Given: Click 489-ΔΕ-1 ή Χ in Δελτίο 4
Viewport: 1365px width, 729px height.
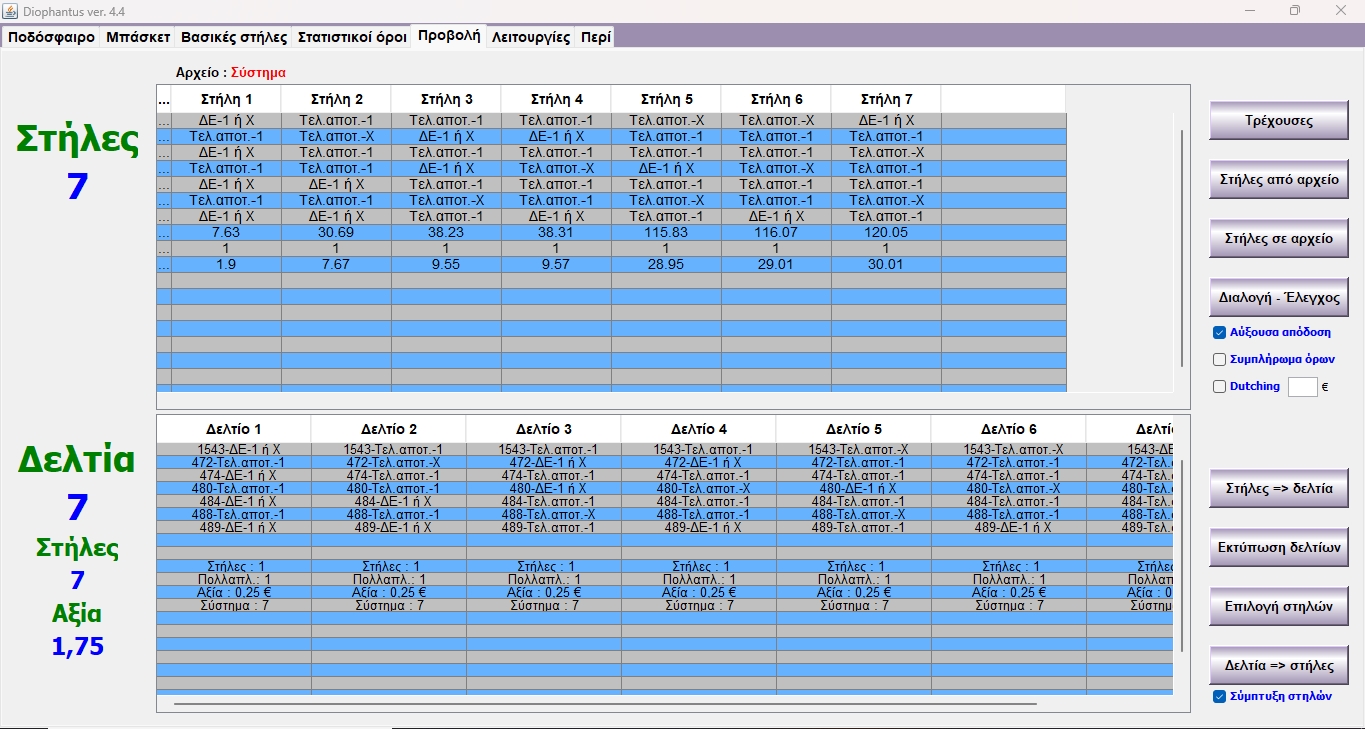Looking at the screenshot, I should 698,527.
